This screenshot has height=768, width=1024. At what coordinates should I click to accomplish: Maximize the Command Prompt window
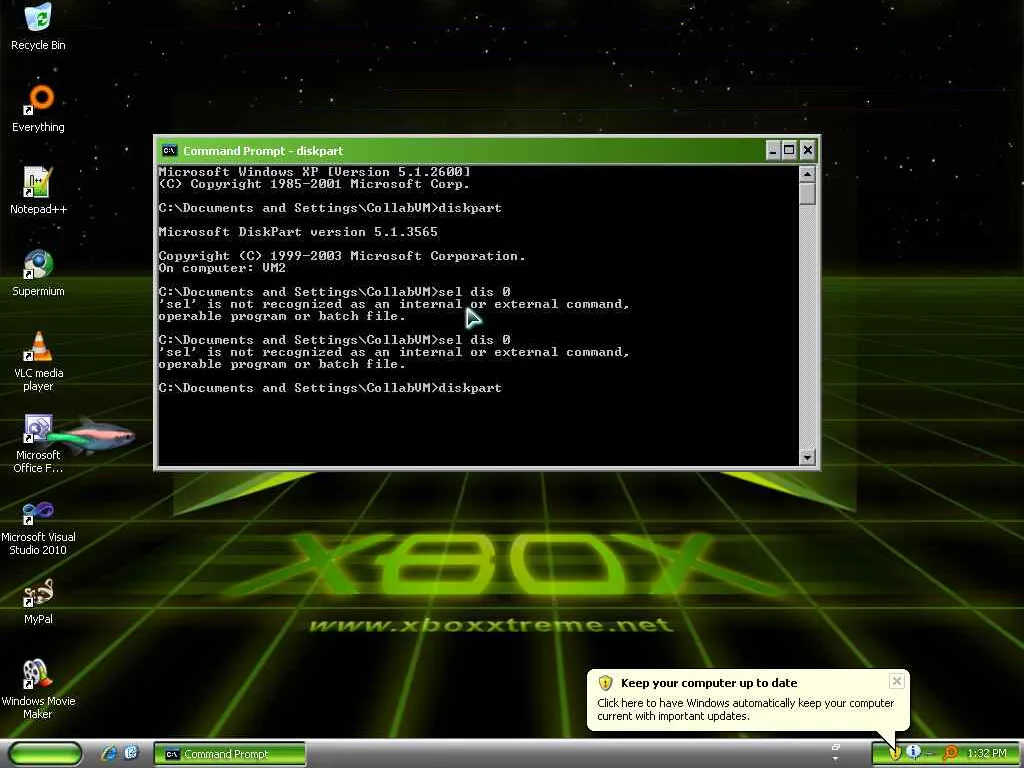(789, 151)
